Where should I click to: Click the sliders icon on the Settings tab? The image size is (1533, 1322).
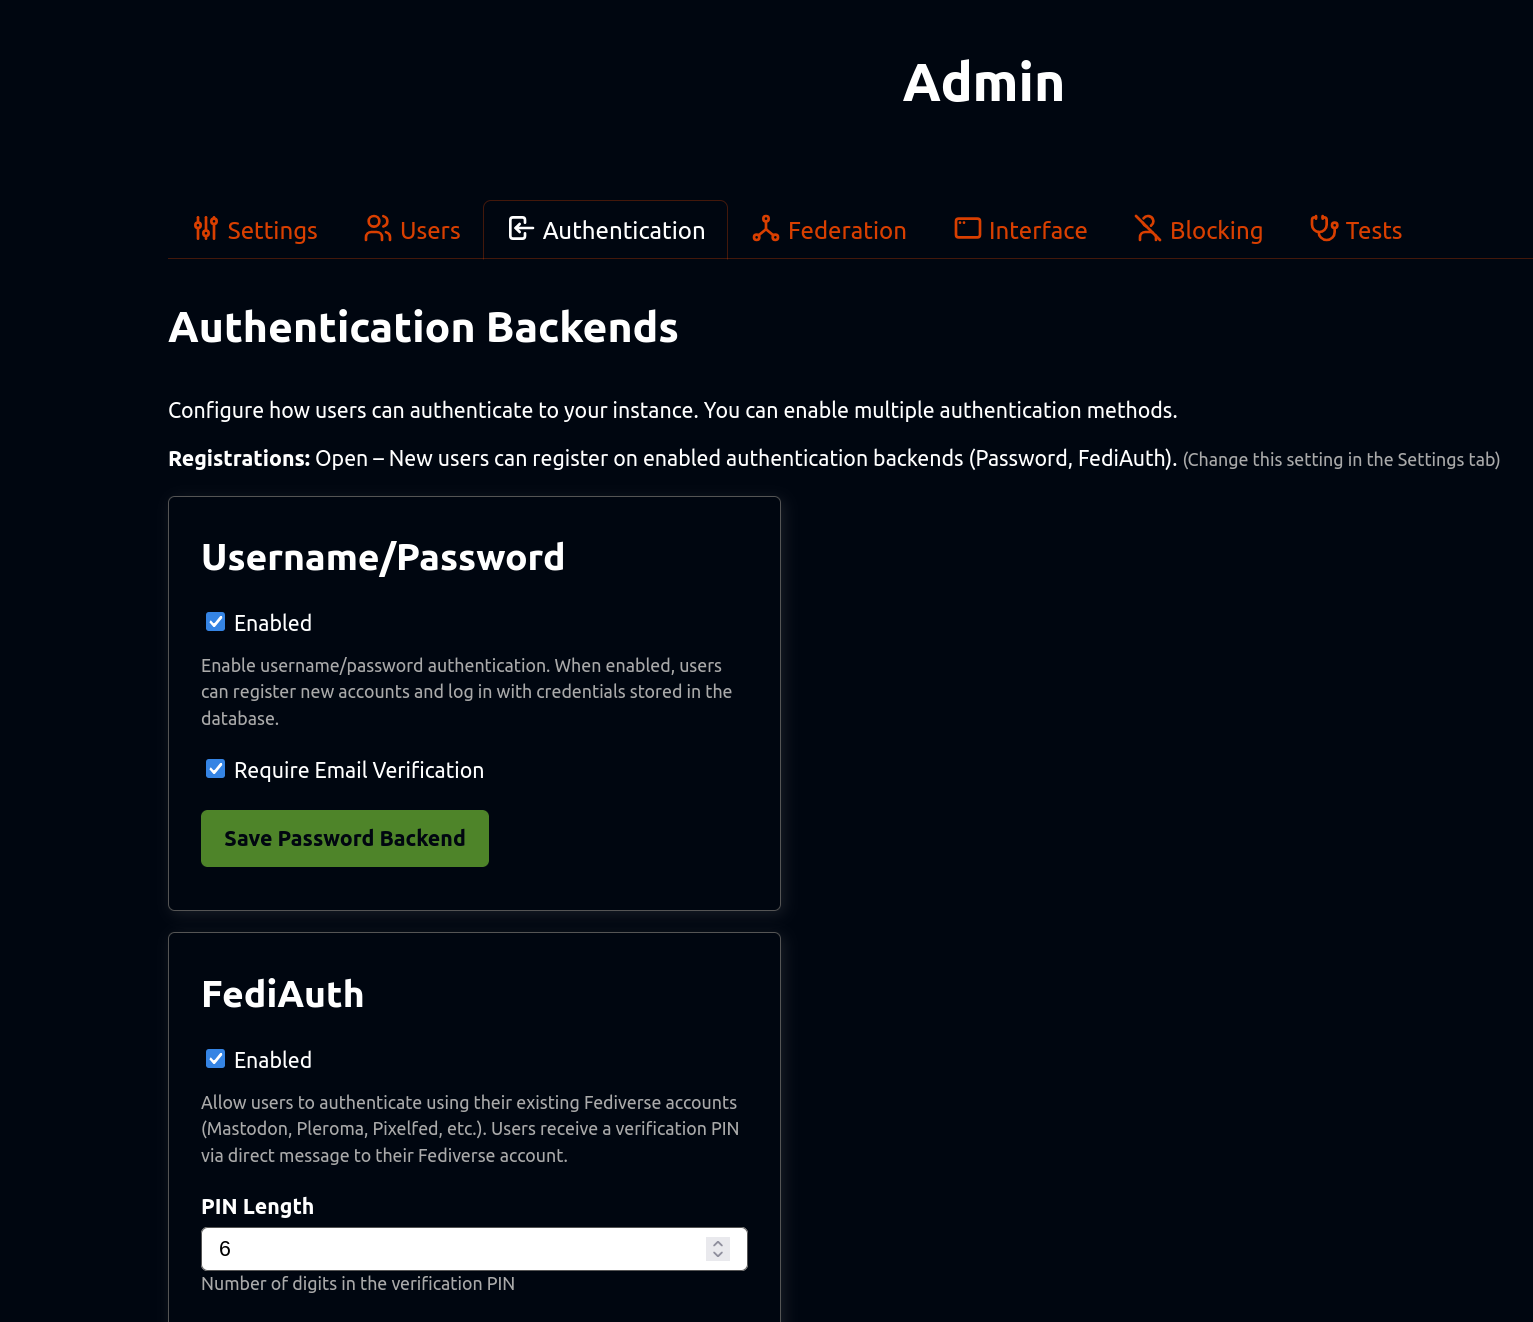206,229
